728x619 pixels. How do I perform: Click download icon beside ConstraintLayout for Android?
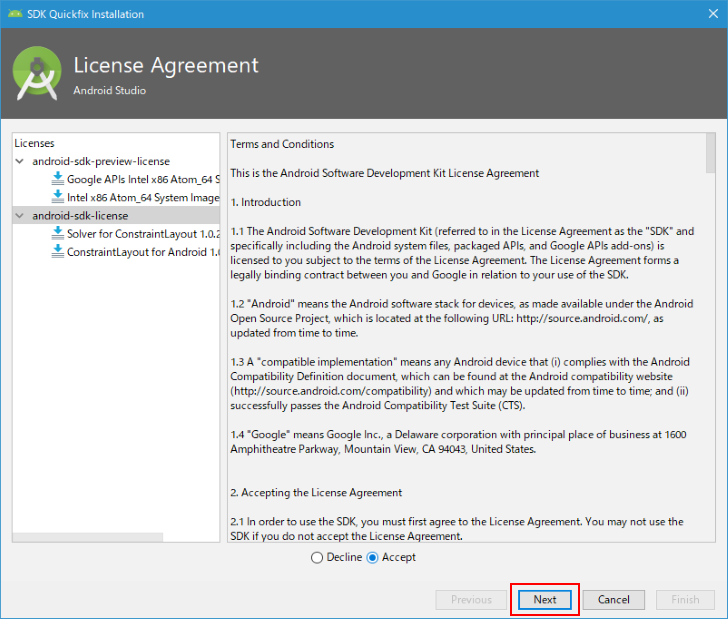(x=58, y=251)
